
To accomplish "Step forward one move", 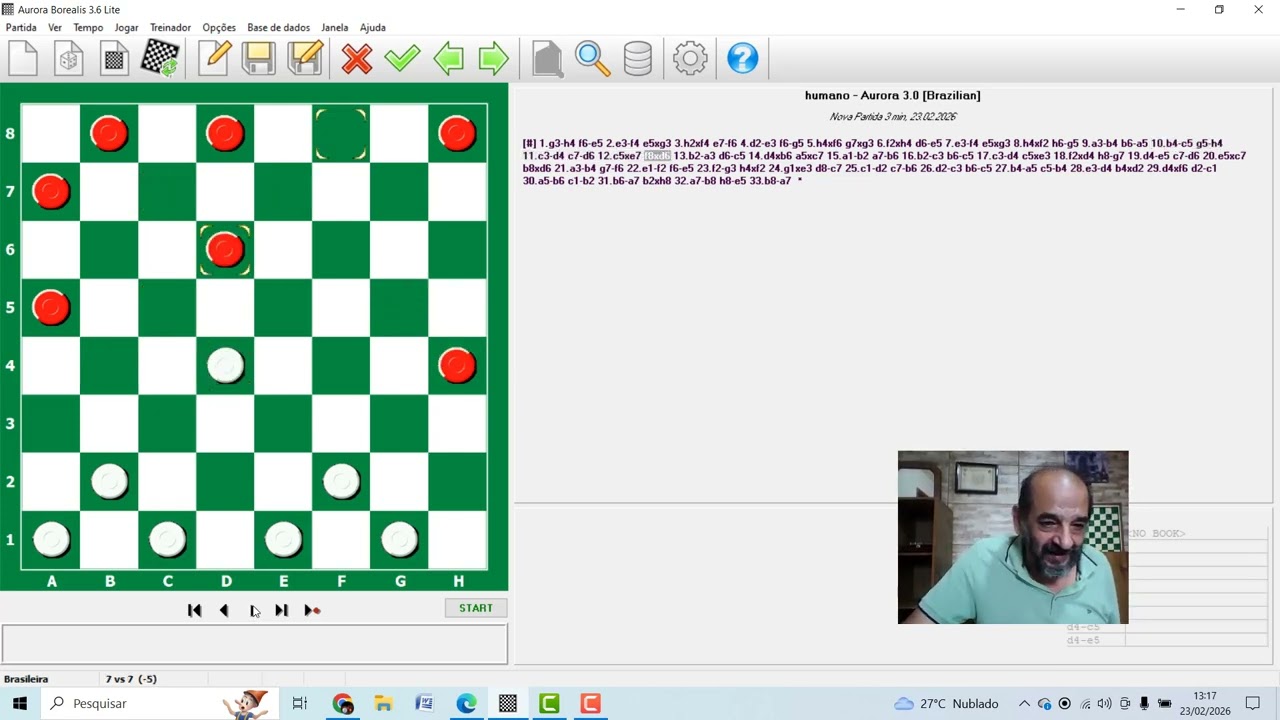I will pyautogui.click(x=254, y=610).
